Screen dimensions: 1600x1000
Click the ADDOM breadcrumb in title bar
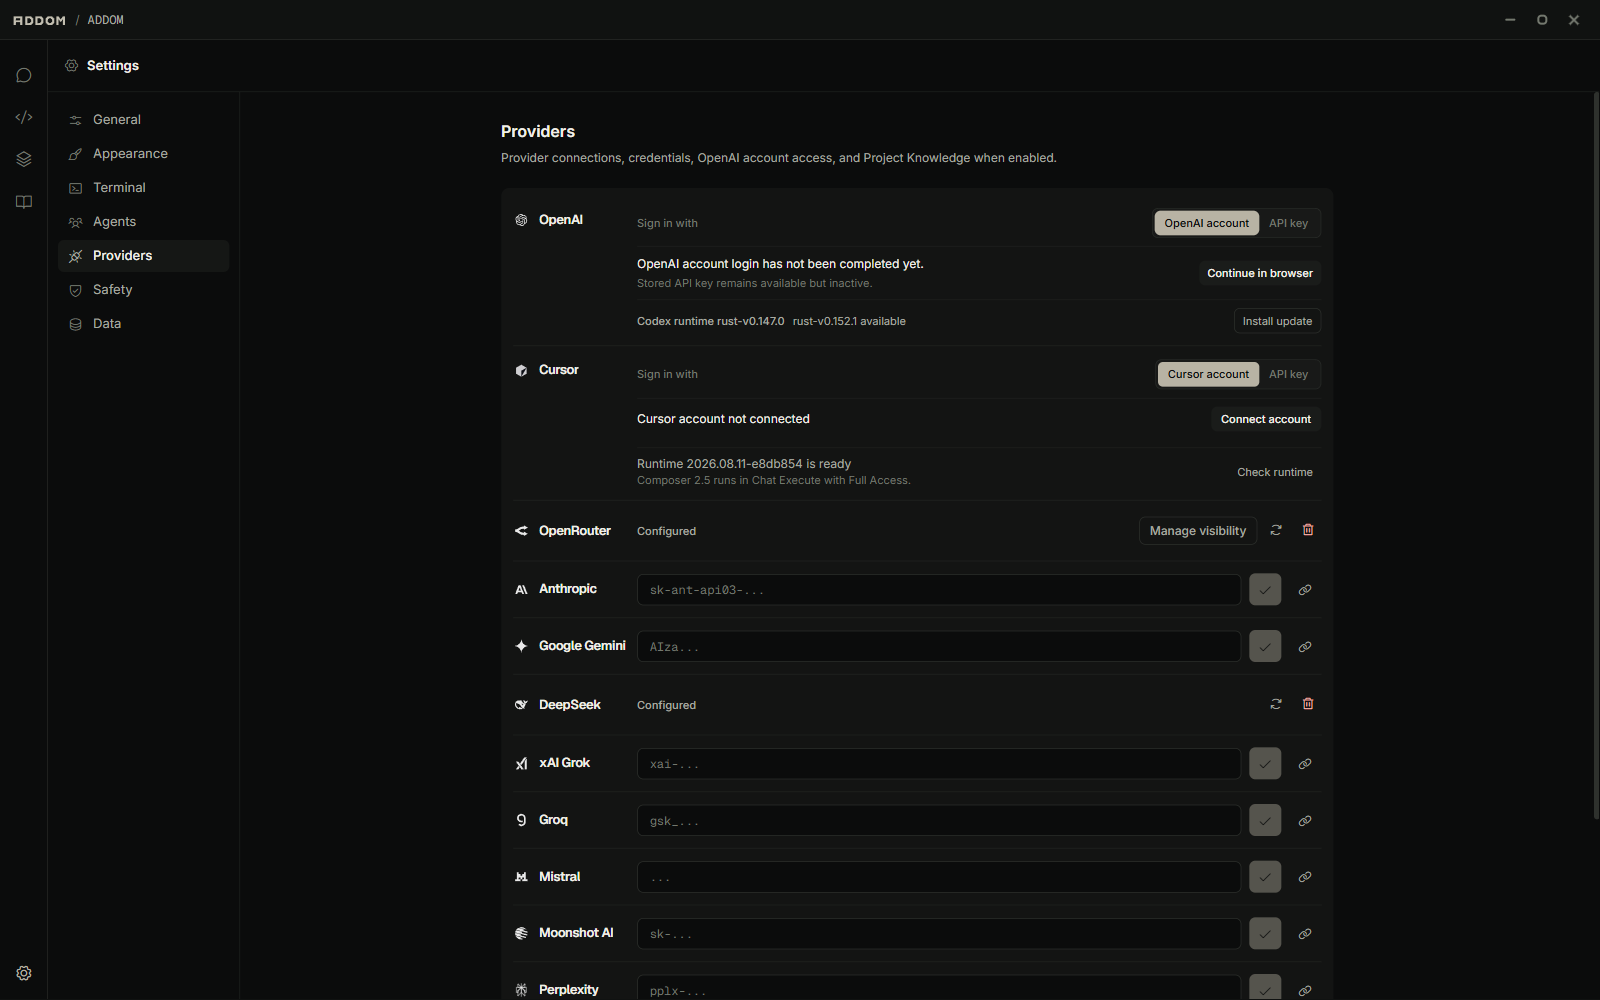pyautogui.click(x=105, y=20)
